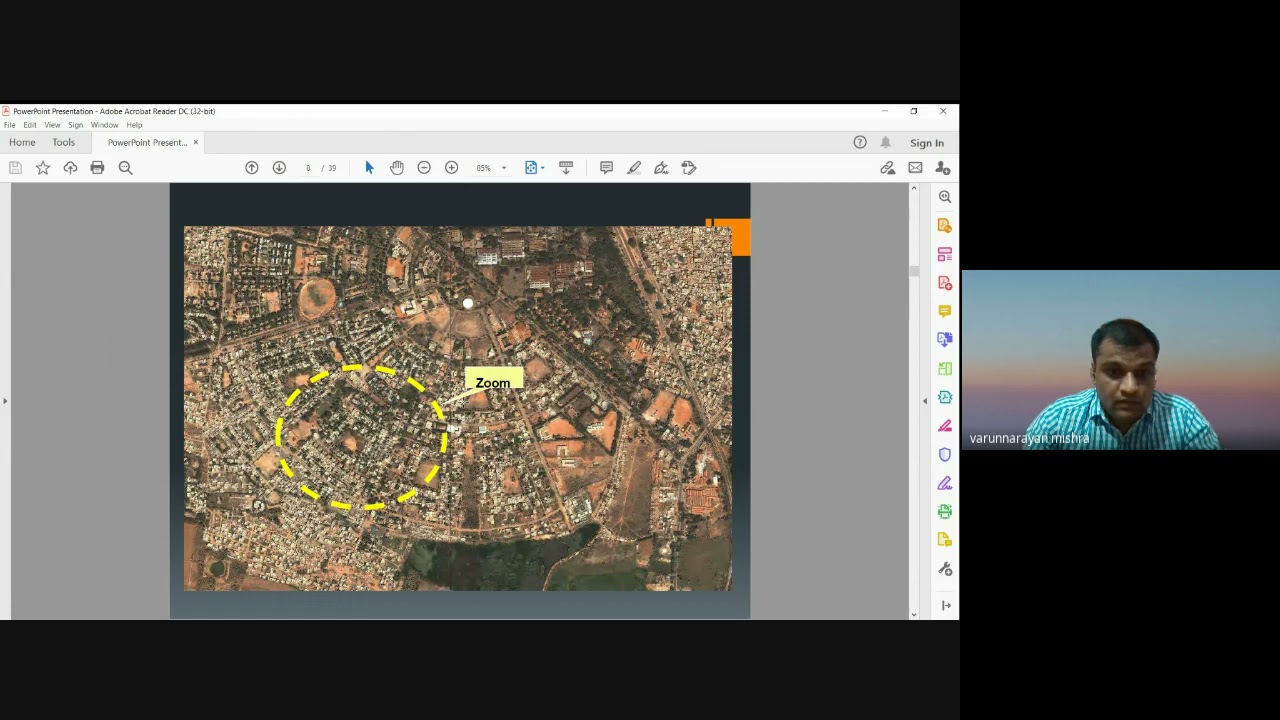This screenshot has width=1280, height=720.
Task: Zoom in using the plus icon
Action: coord(451,168)
